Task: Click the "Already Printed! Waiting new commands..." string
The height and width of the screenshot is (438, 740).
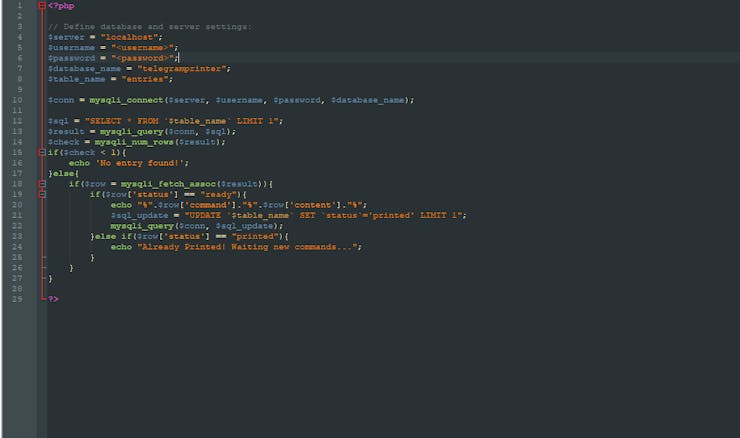Action: coord(247,247)
